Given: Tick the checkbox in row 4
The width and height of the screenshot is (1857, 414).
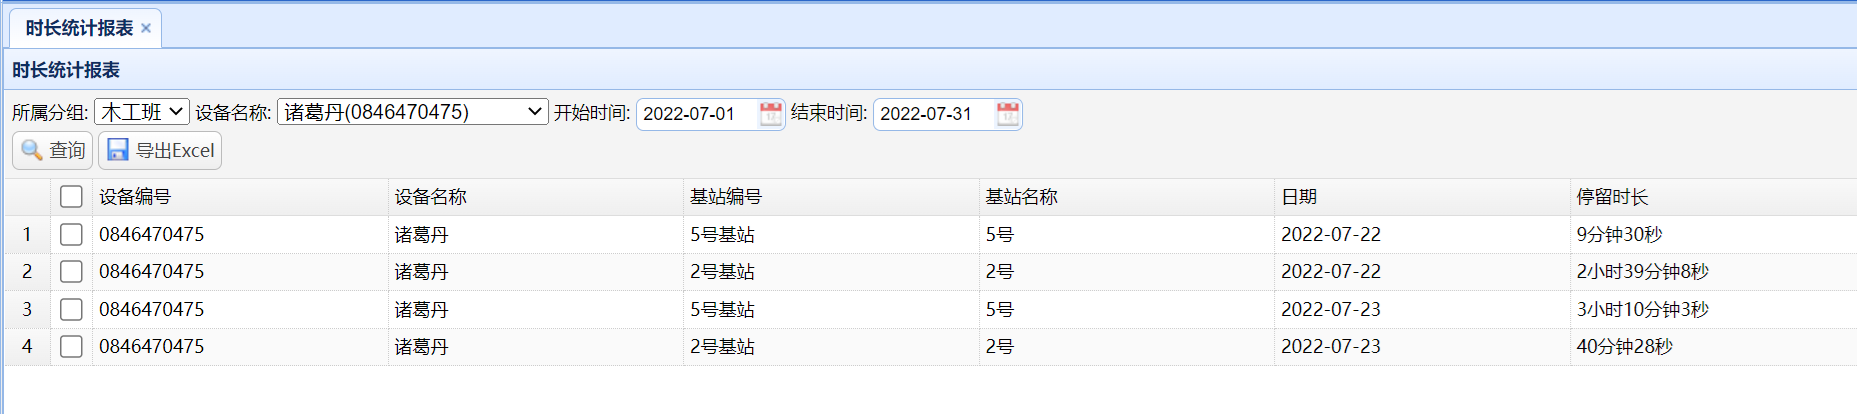Looking at the screenshot, I should tap(71, 346).
